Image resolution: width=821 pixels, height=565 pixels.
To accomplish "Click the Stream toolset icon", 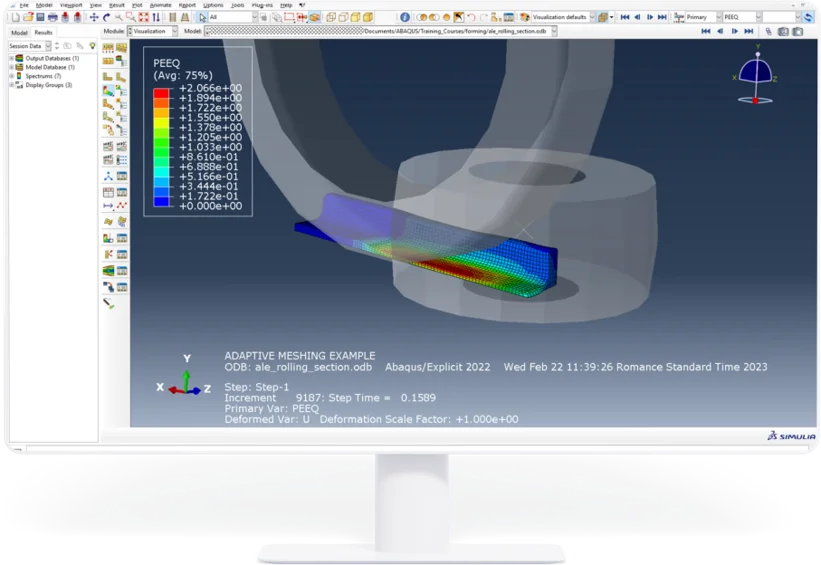I will (108, 271).
